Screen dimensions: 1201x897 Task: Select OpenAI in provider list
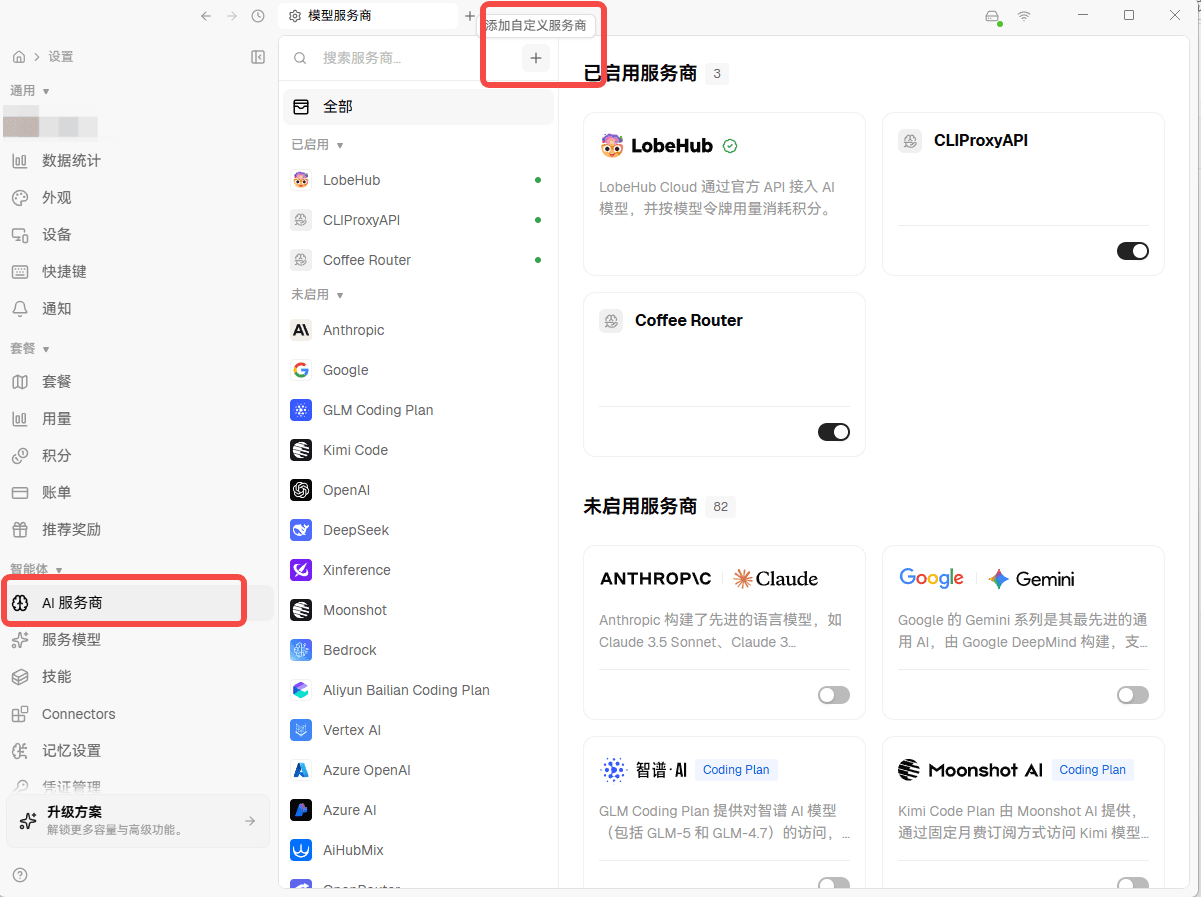pyautogui.click(x=418, y=490)
